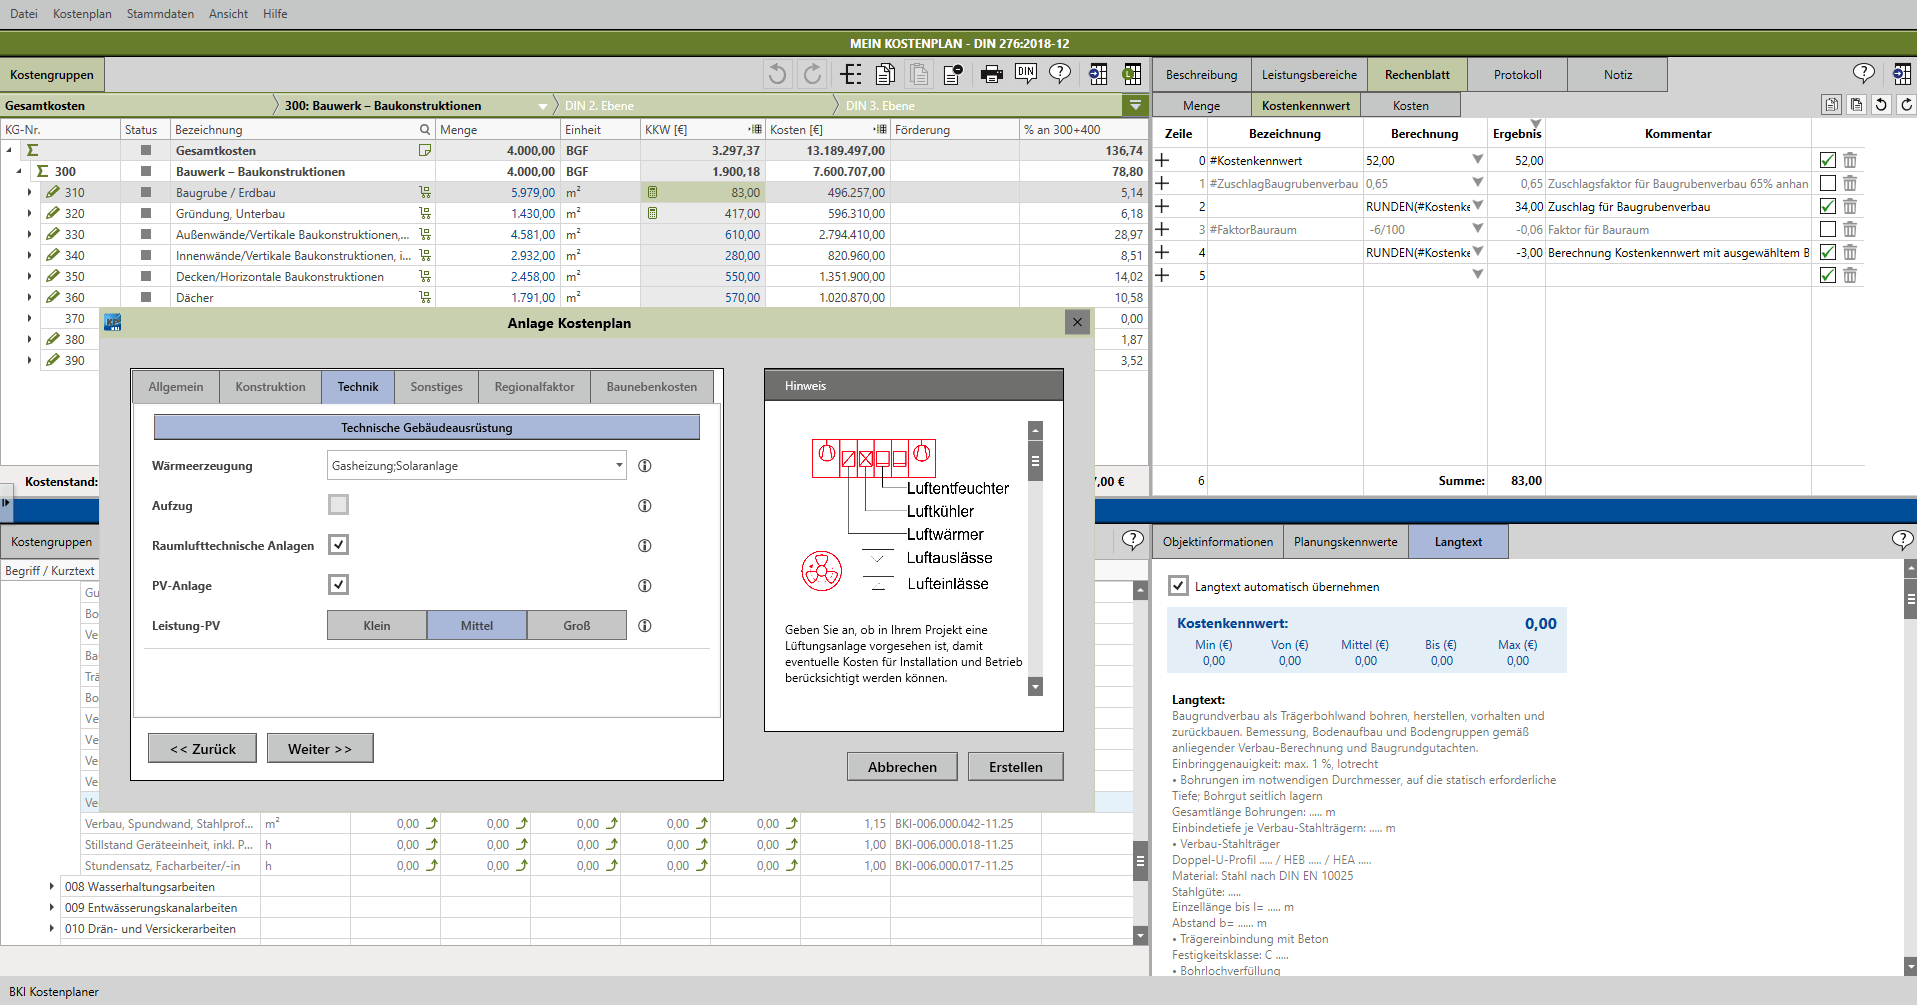Enable the Aufzug checkbox
Viewport: 1917px width, 1005px height.
tap(338, 505)
